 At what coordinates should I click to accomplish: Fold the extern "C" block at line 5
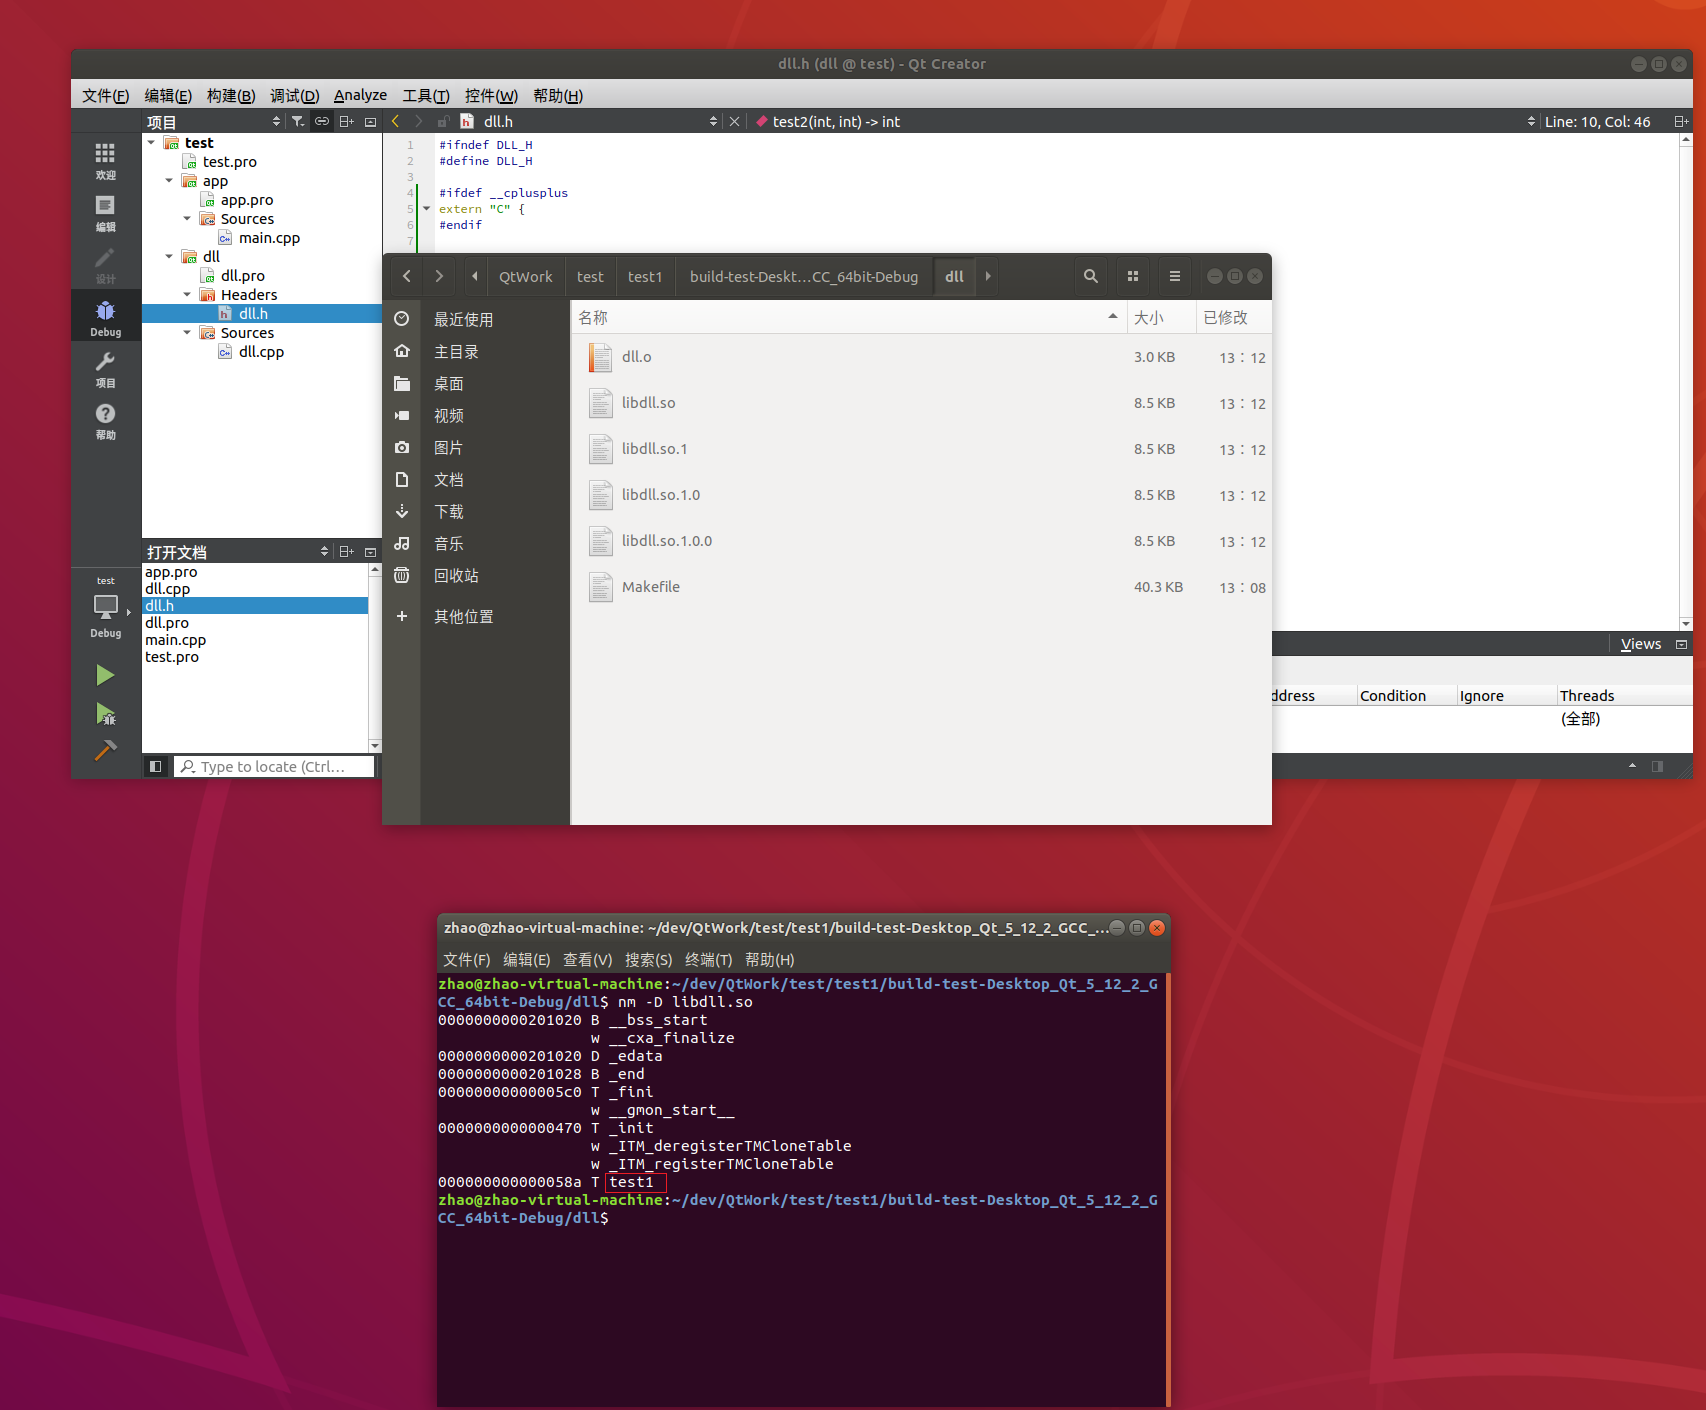click(427, 209)
